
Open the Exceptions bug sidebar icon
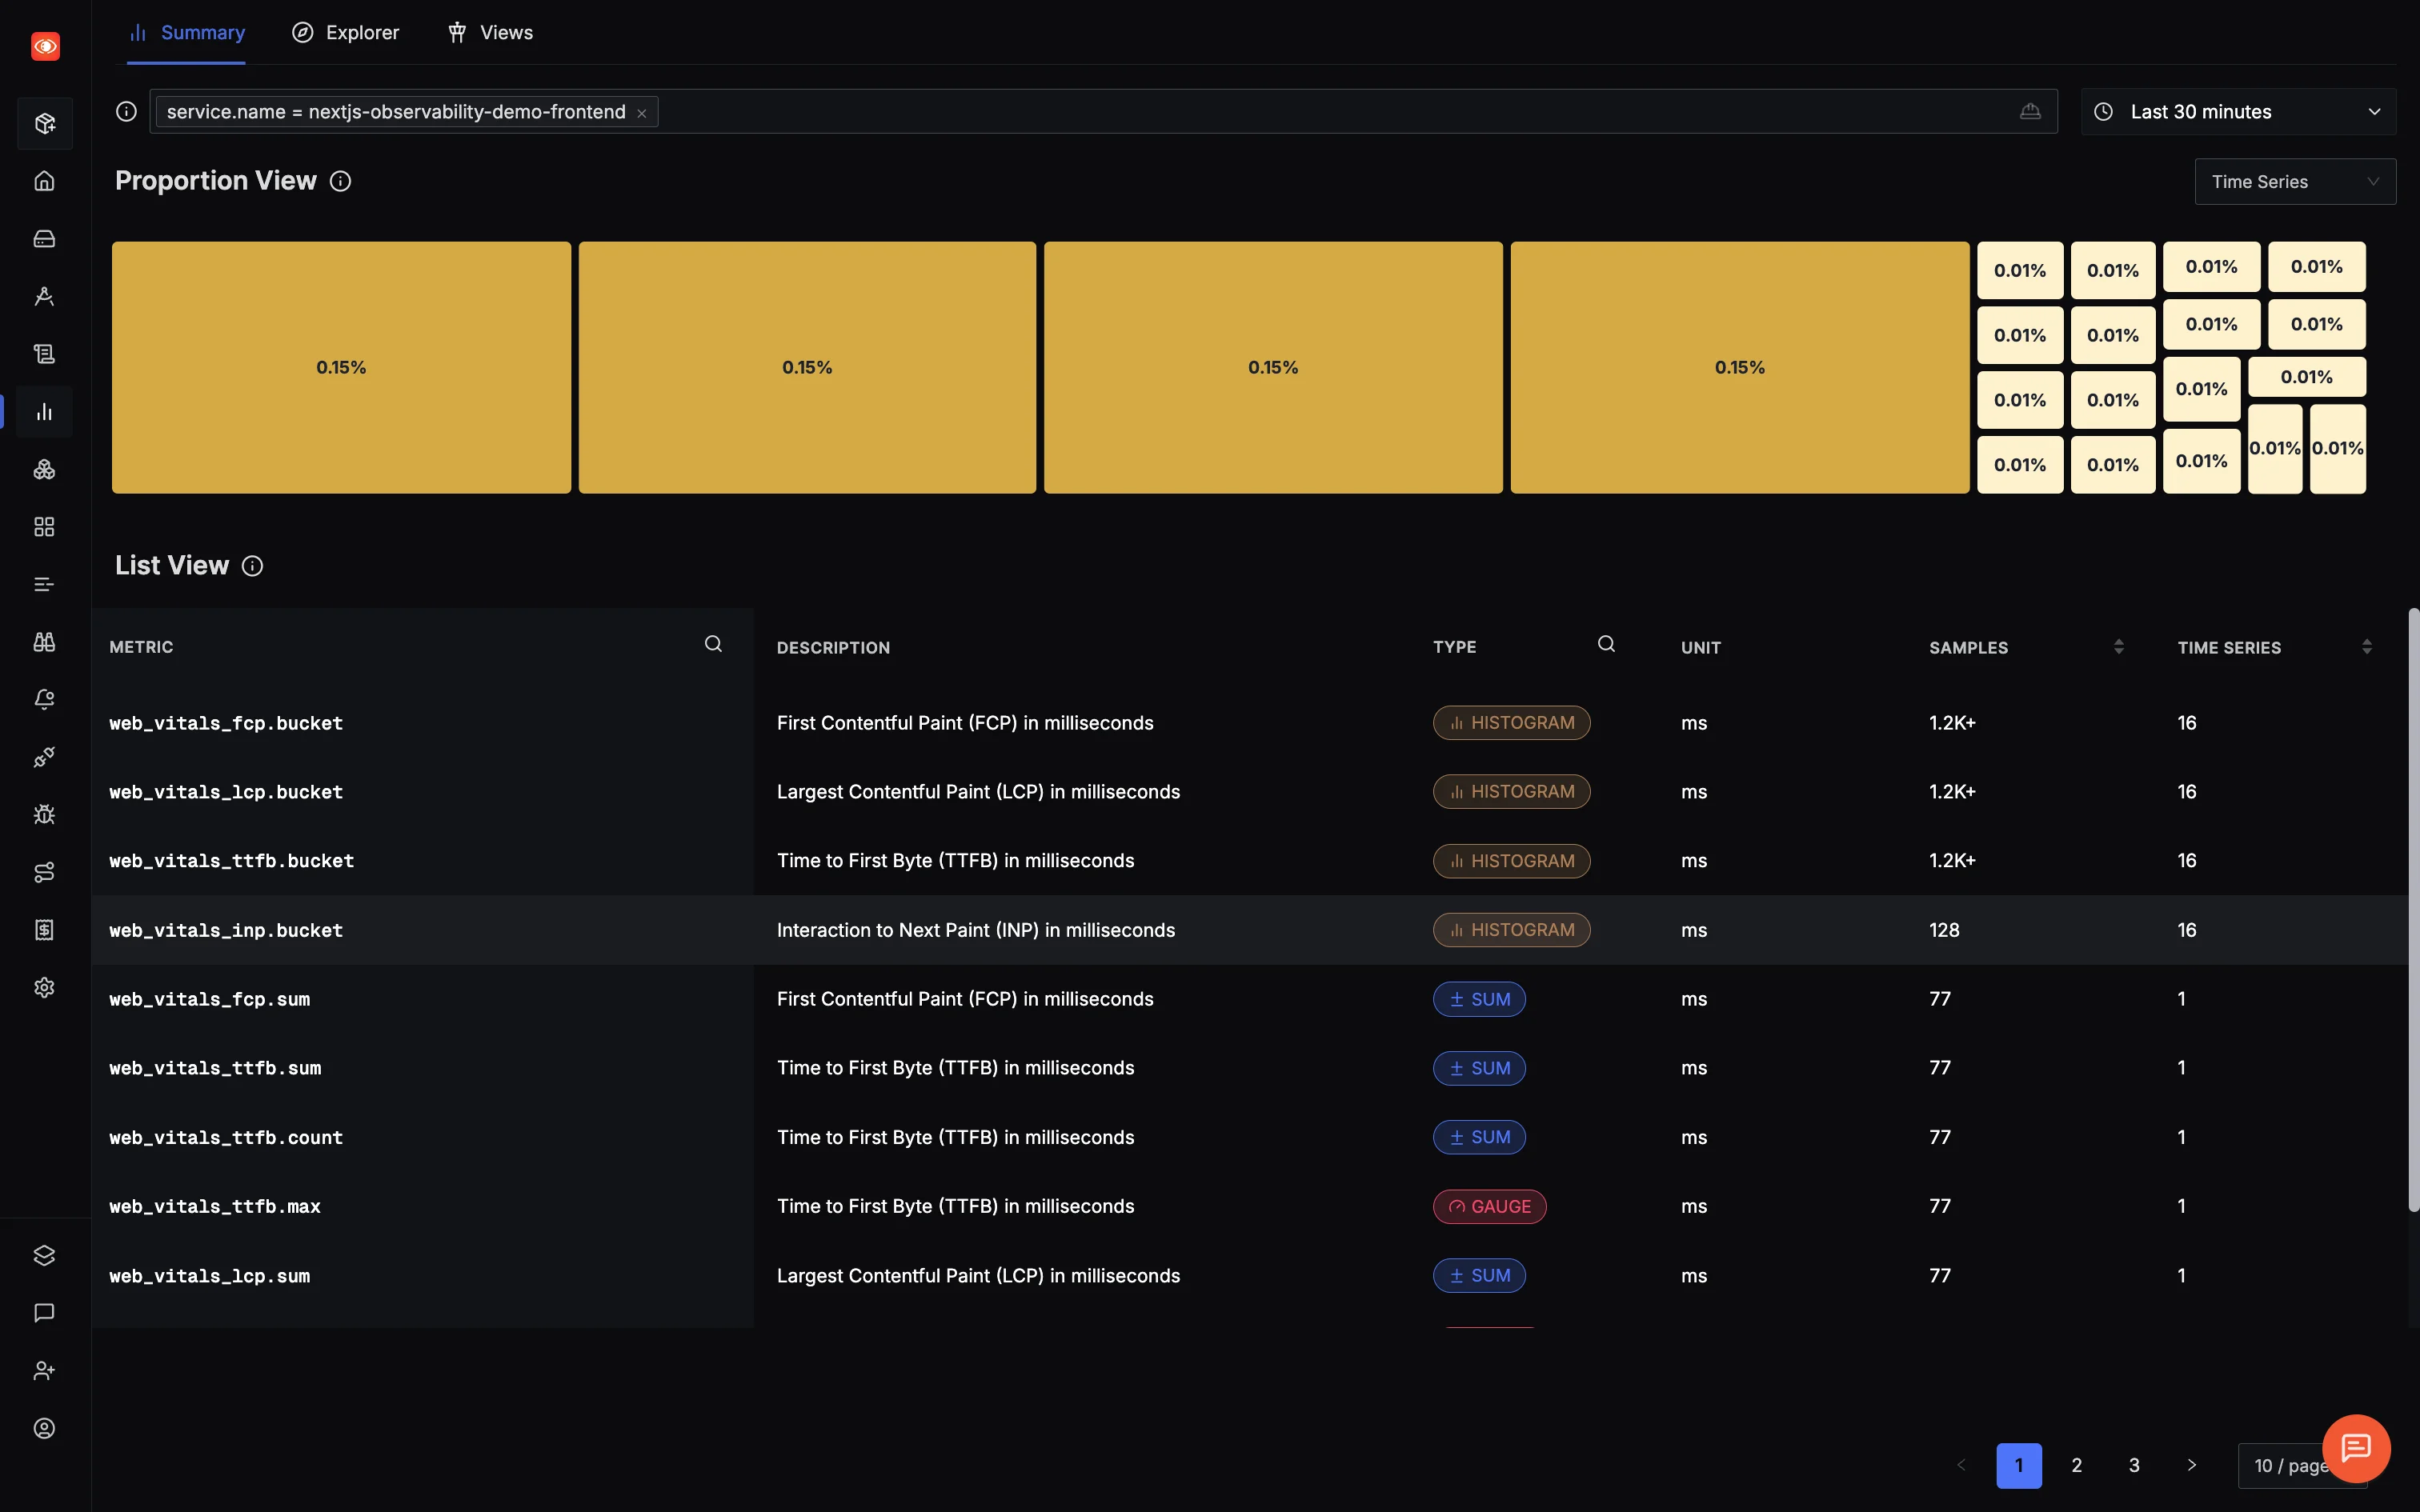click(x=44, y=814)
